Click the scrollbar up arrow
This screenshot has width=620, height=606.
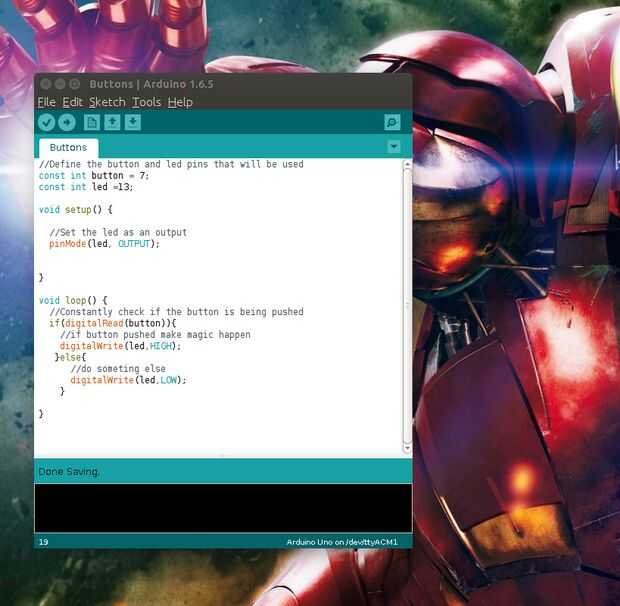407,163
